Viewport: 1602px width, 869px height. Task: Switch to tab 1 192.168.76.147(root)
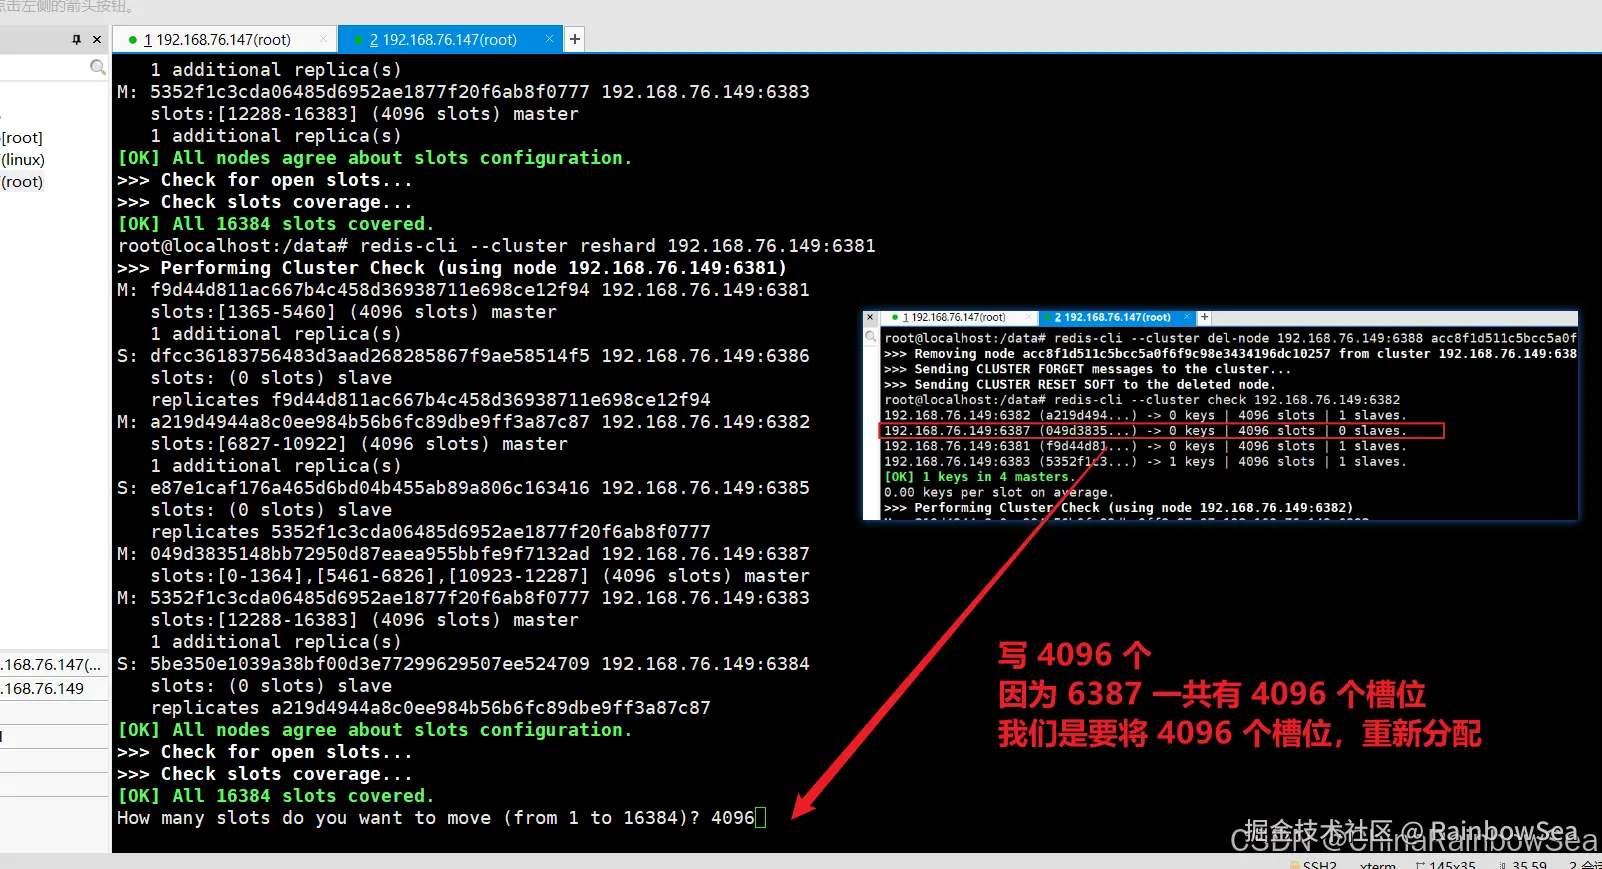[217, 40]
